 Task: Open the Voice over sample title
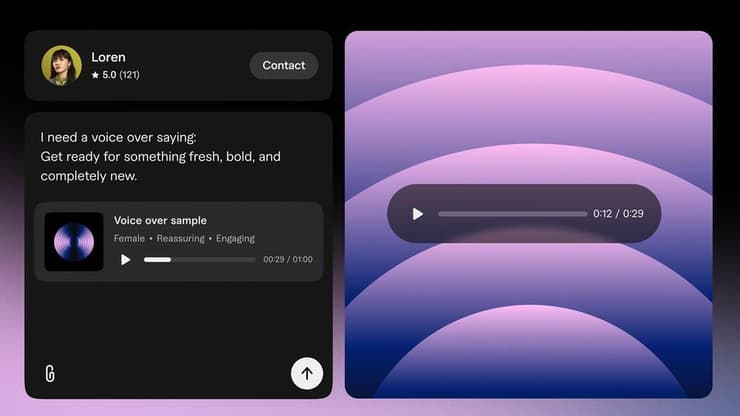tap(160, 220)
